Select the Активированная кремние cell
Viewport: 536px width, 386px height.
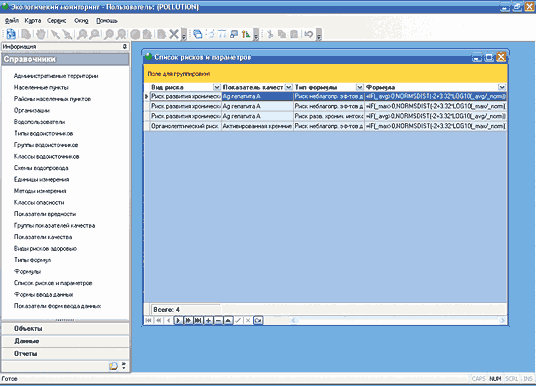point(257,126)
